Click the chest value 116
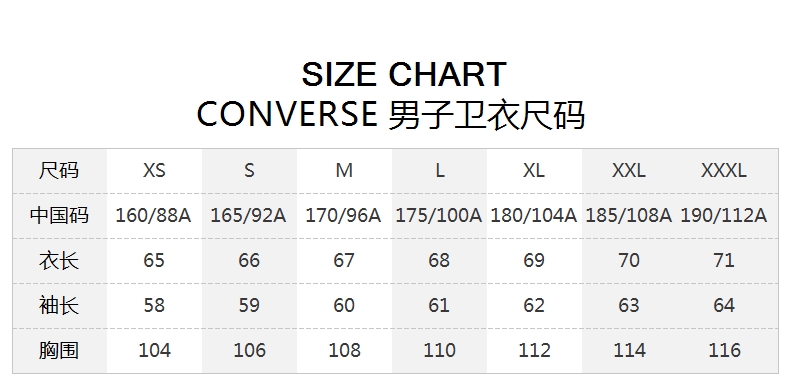The image size is (790, 385). [x=724, y=350]
